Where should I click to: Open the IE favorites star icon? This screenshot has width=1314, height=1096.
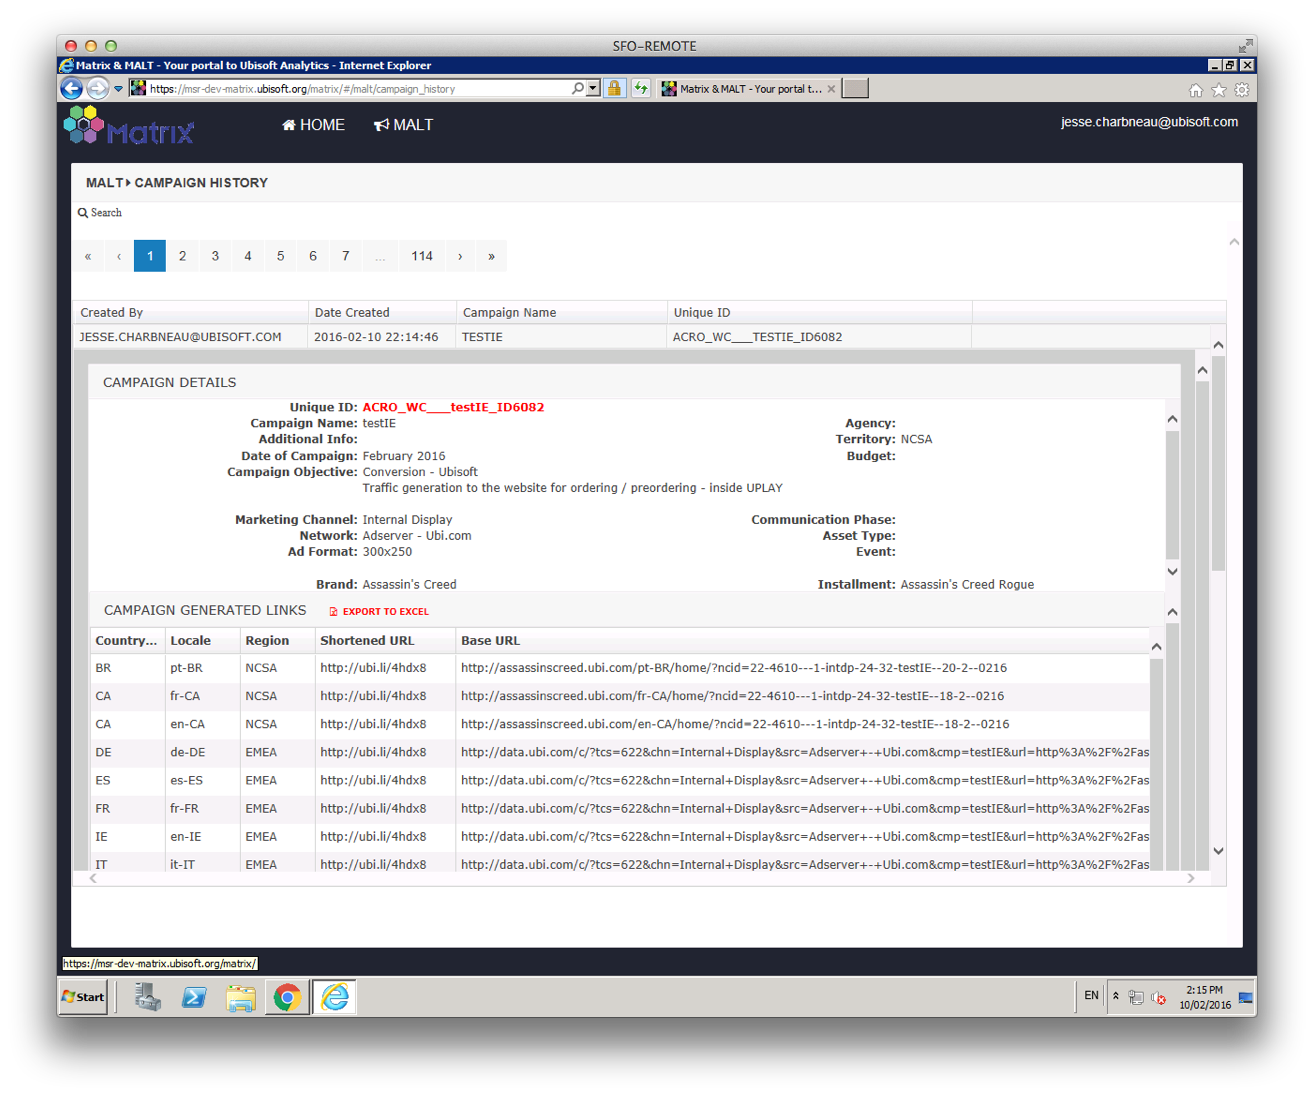pyautogui.click(x=1218, y=90)
